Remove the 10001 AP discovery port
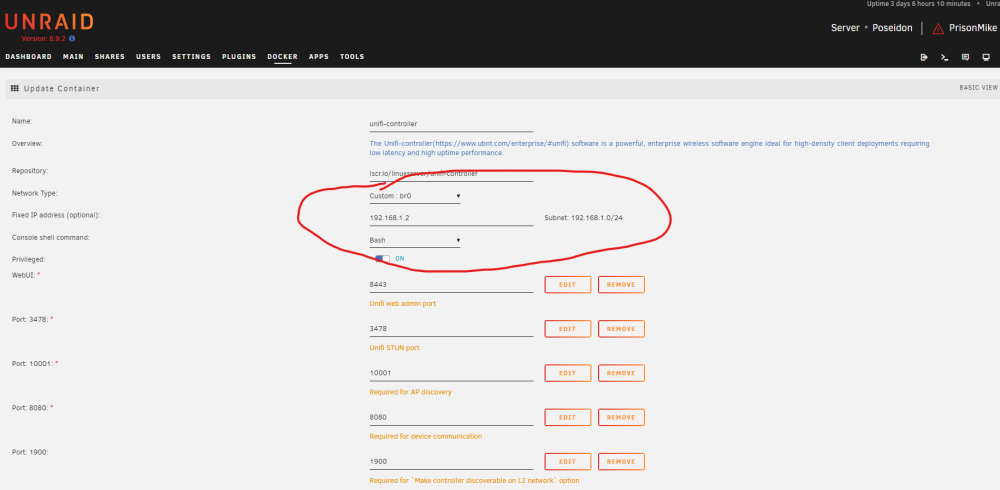1000x490 pixels. coord(621,373)
